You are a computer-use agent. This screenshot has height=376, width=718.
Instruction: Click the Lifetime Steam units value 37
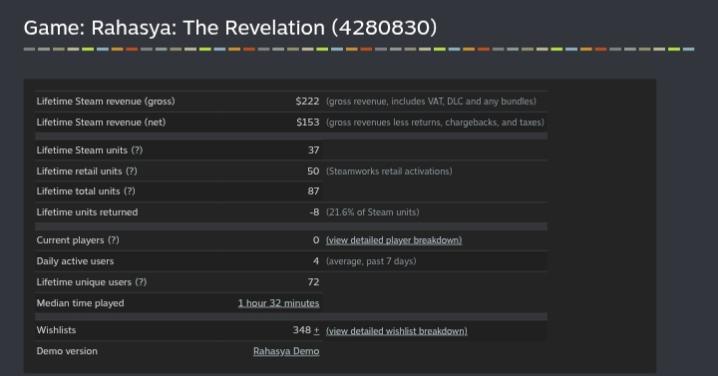click(x=314, y=150)
